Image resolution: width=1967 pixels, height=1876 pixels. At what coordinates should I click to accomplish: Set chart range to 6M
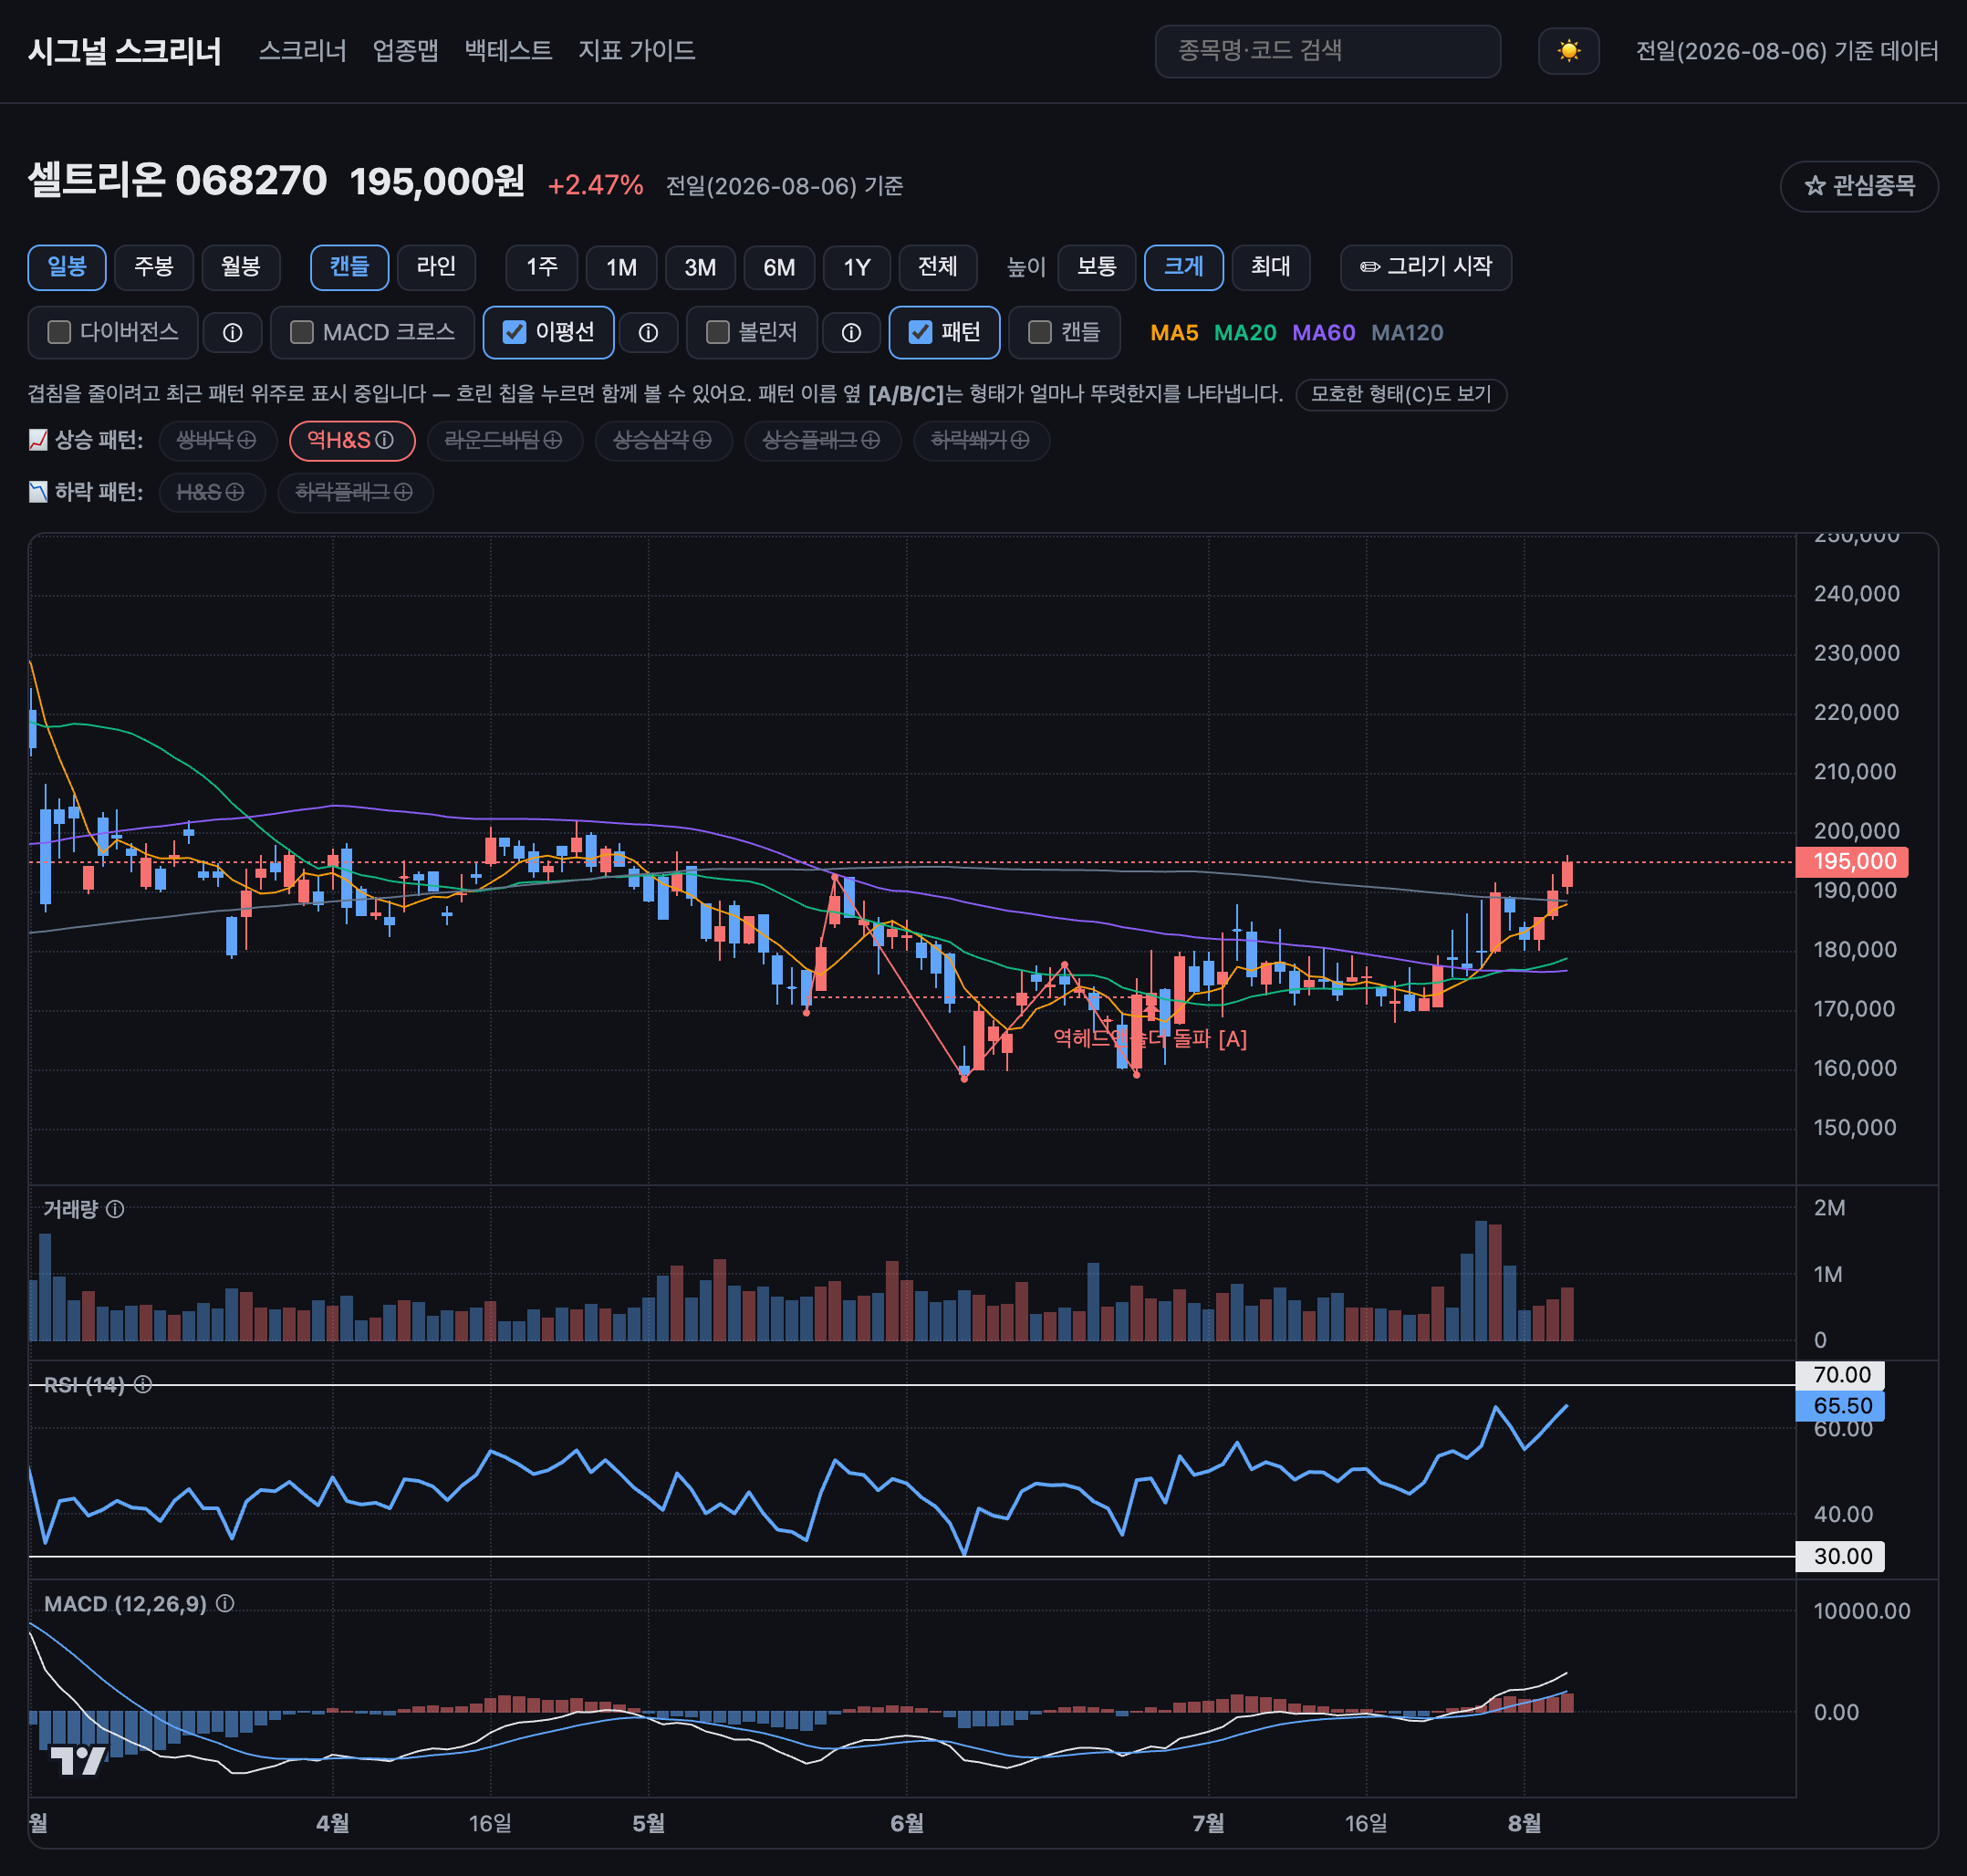point(779,267)
